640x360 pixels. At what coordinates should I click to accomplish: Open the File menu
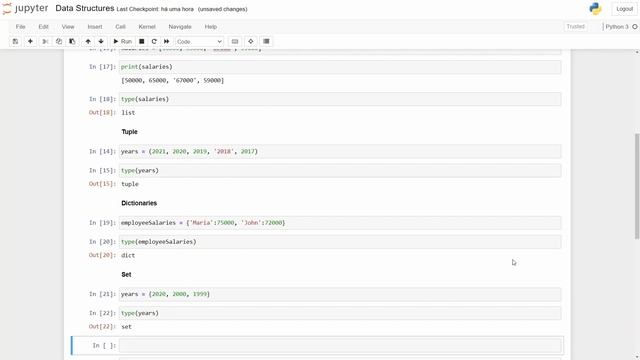point(20,27)
